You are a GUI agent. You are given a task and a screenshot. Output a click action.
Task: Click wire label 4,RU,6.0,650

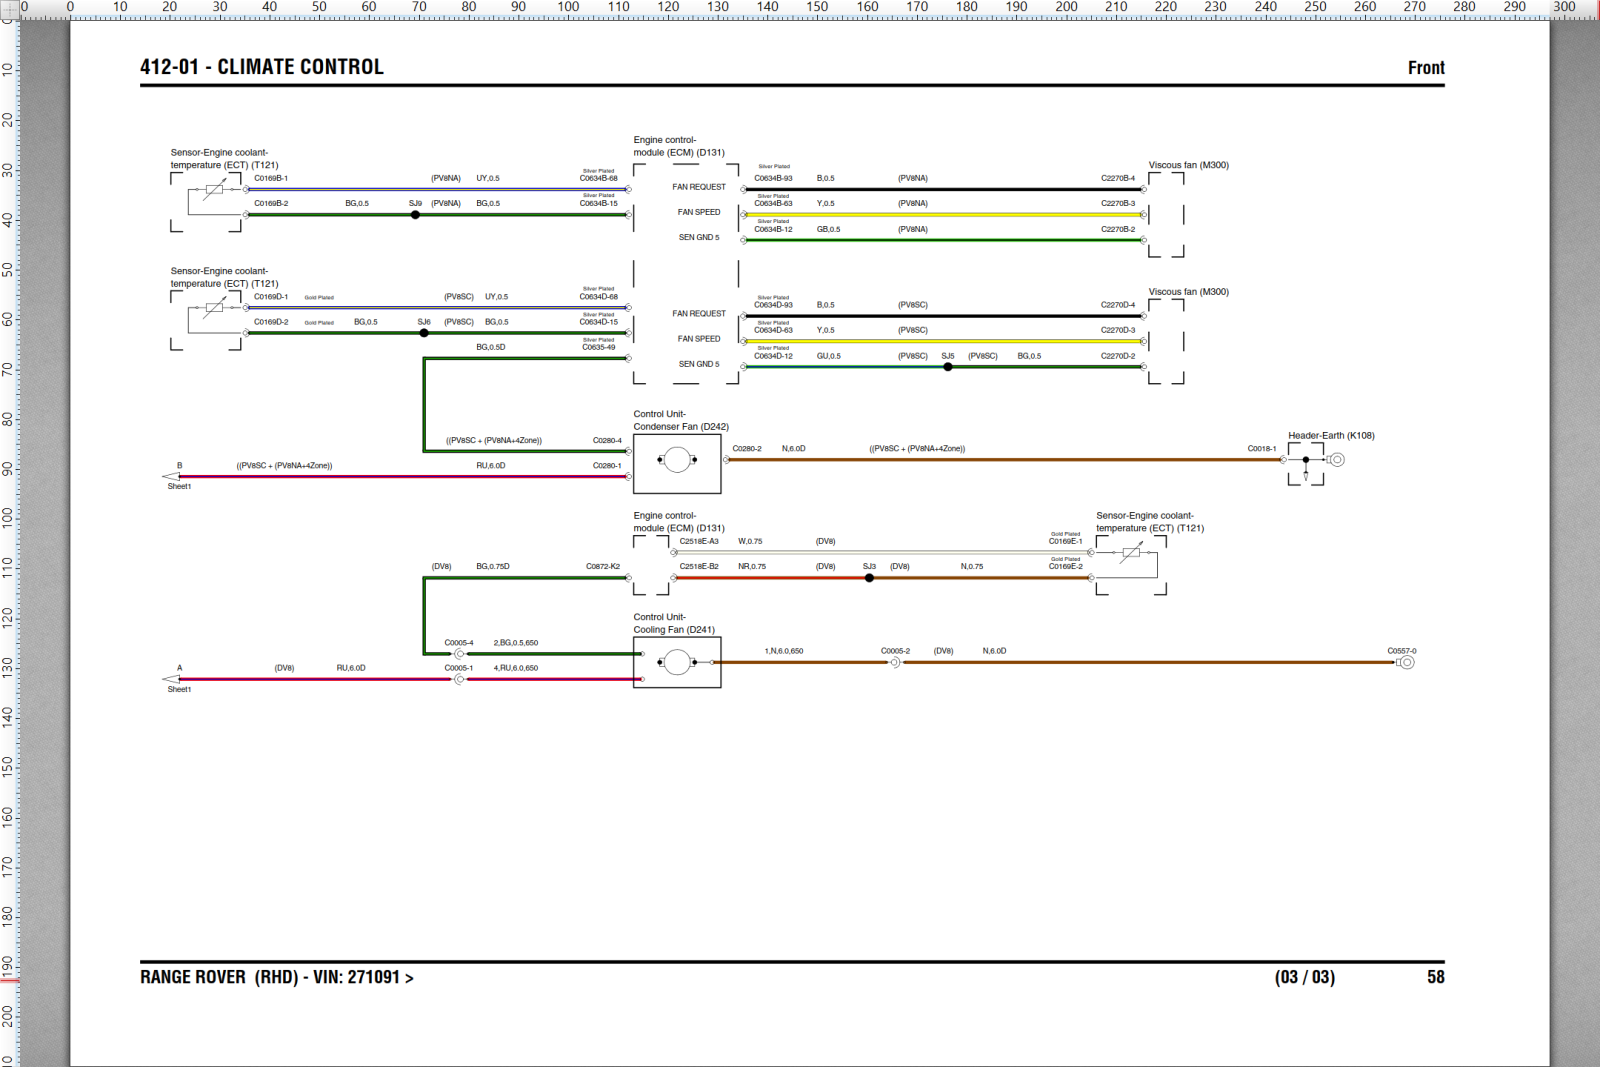coord(516,668)
